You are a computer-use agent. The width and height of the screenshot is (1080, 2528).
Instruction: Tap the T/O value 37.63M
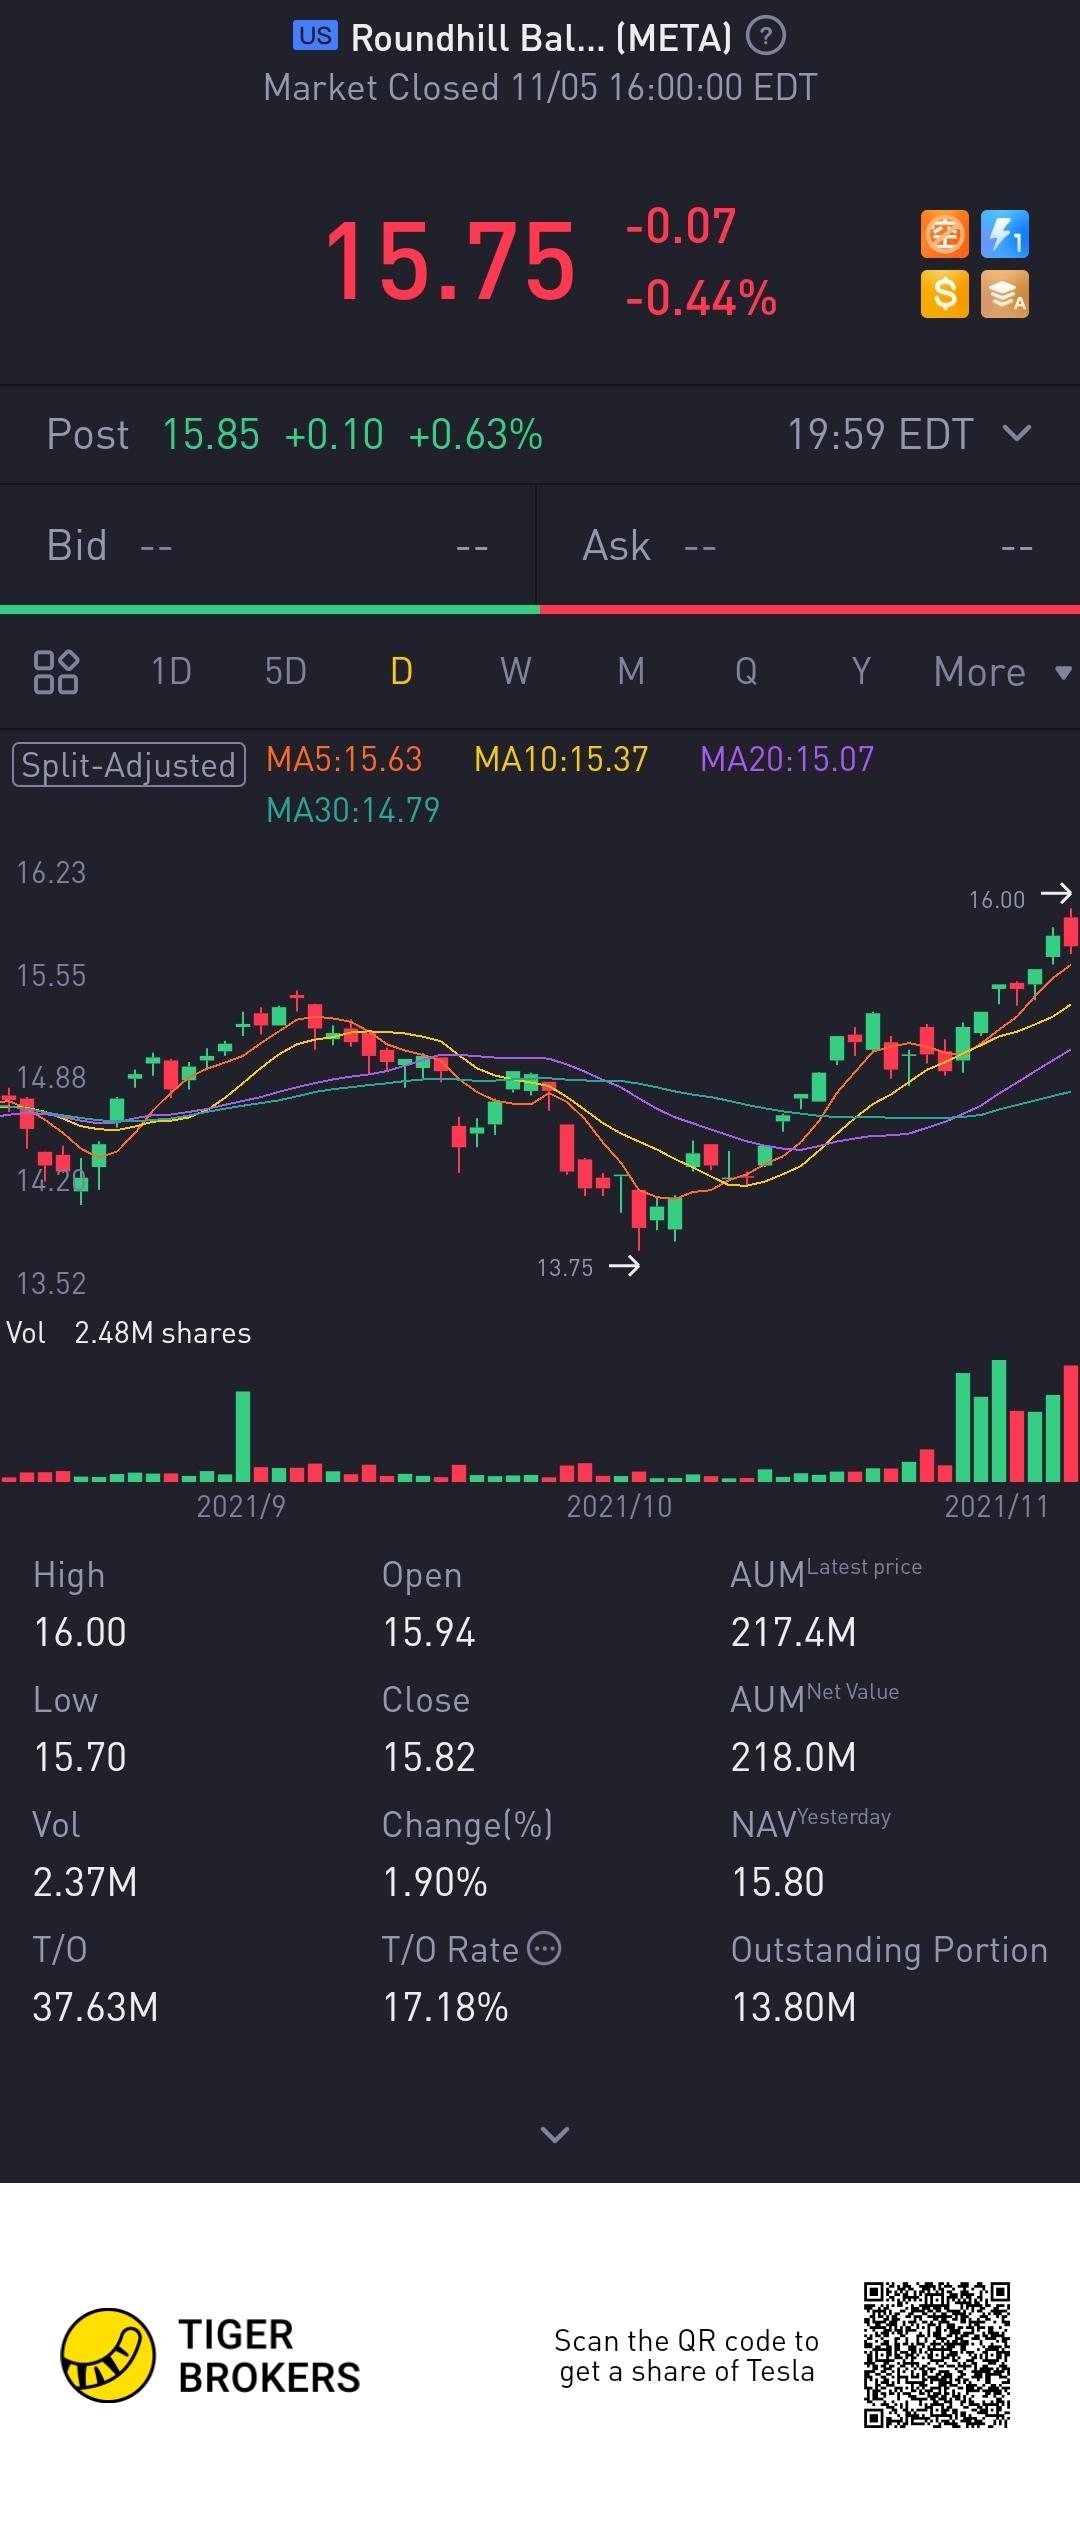(x=95, y=2007)
